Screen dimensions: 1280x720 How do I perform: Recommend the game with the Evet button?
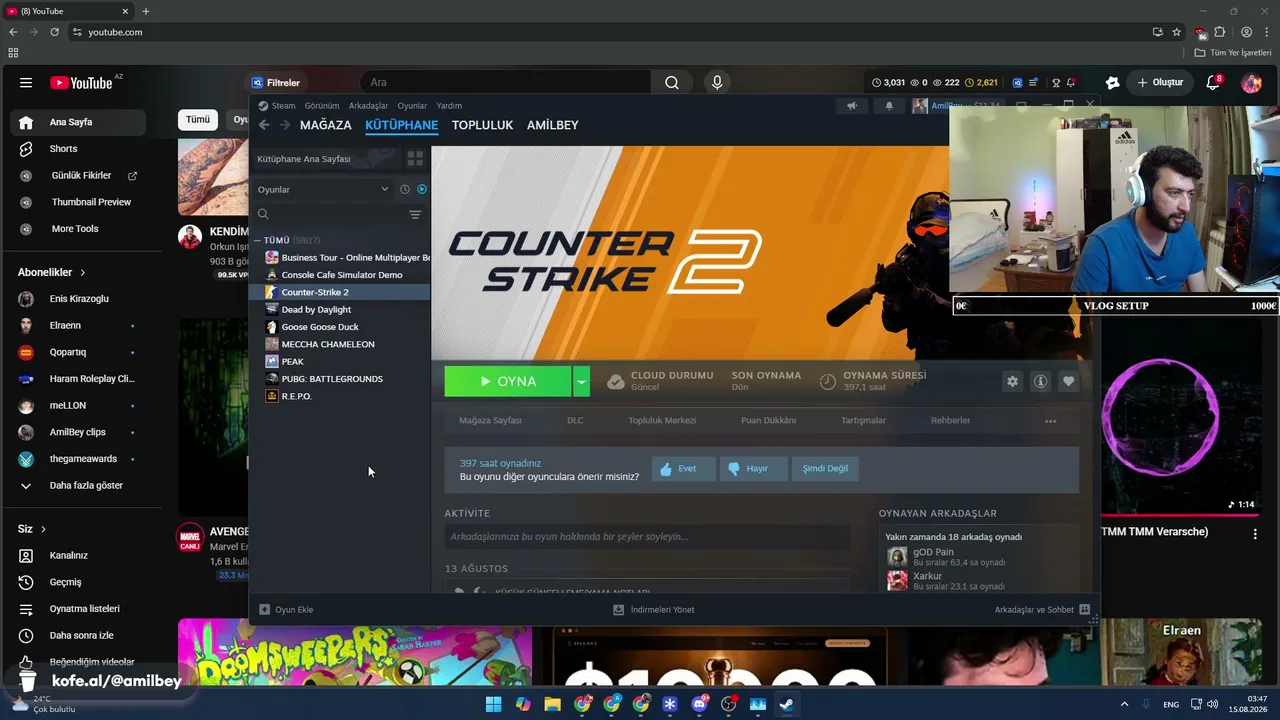coord(683,468)
